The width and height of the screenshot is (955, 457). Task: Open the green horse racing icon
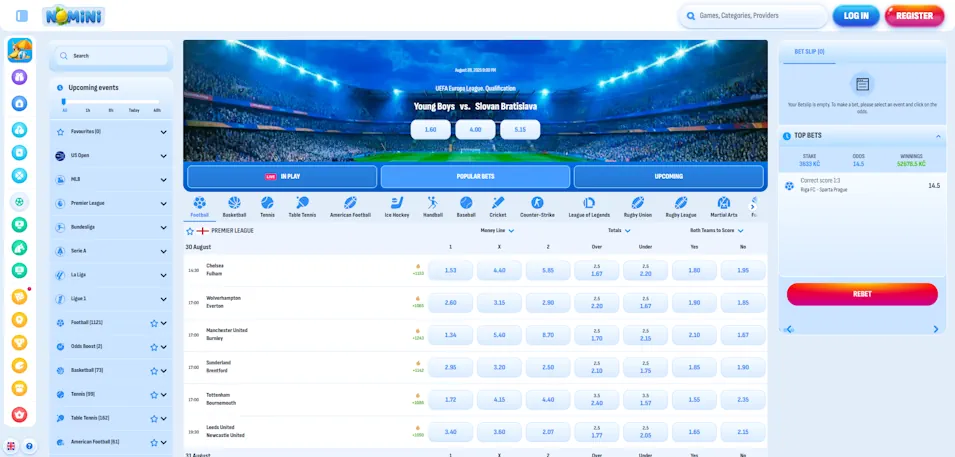[19, 247]
